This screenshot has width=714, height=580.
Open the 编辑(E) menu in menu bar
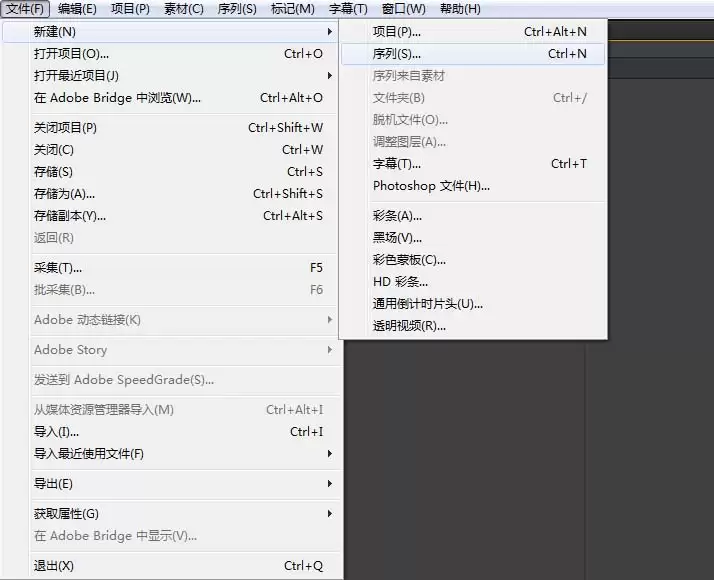tap(77, 9)
